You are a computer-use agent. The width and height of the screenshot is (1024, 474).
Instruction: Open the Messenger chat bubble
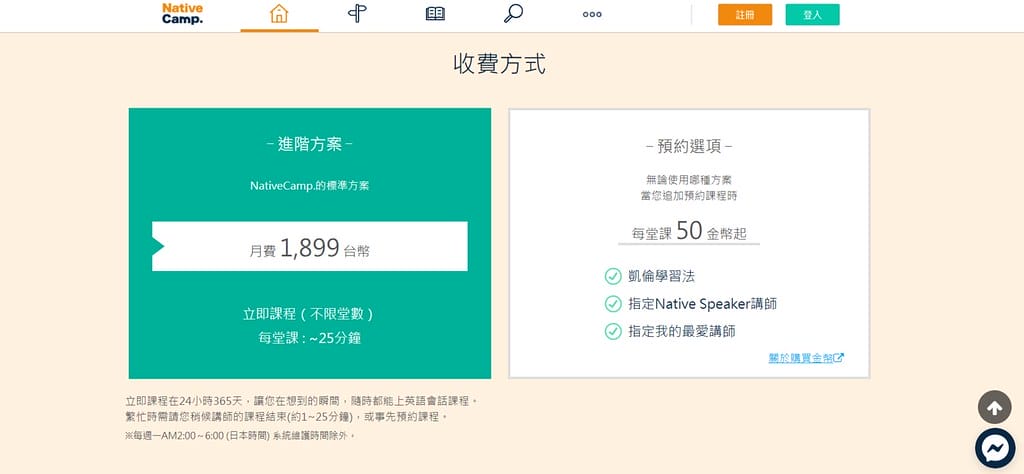(x=995, y=449)
